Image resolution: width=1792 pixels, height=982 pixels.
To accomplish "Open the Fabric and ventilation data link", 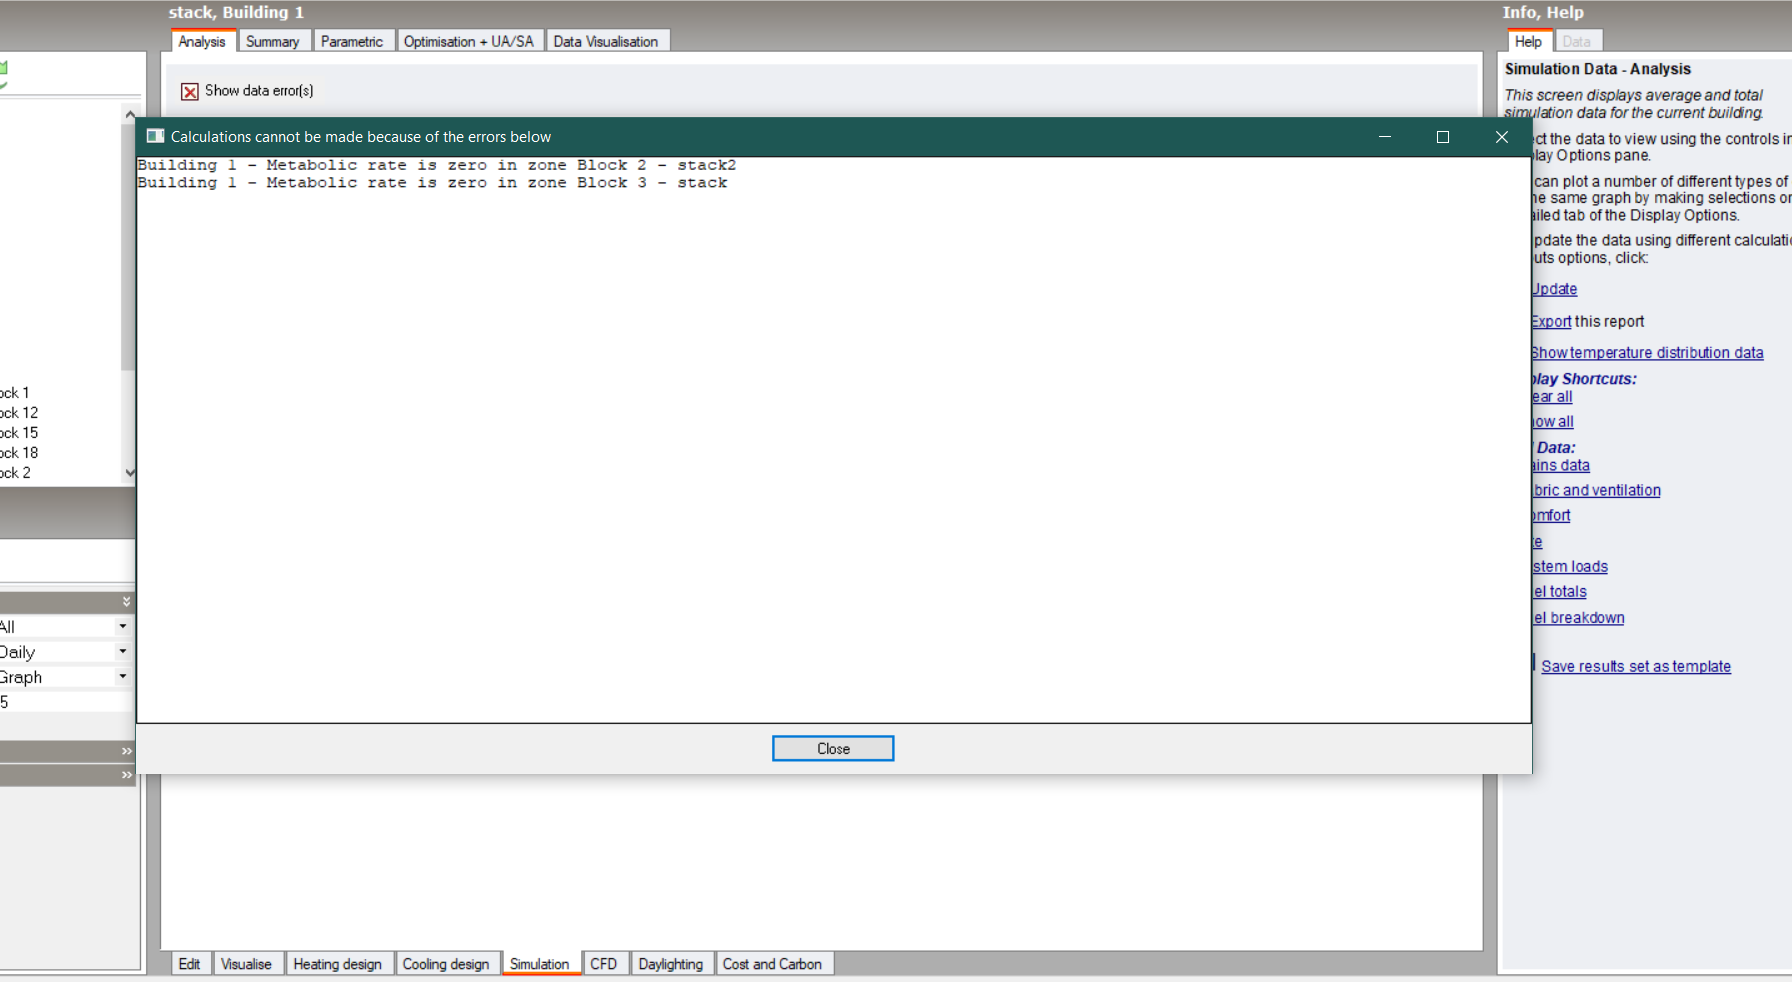I will (1596, 490).
